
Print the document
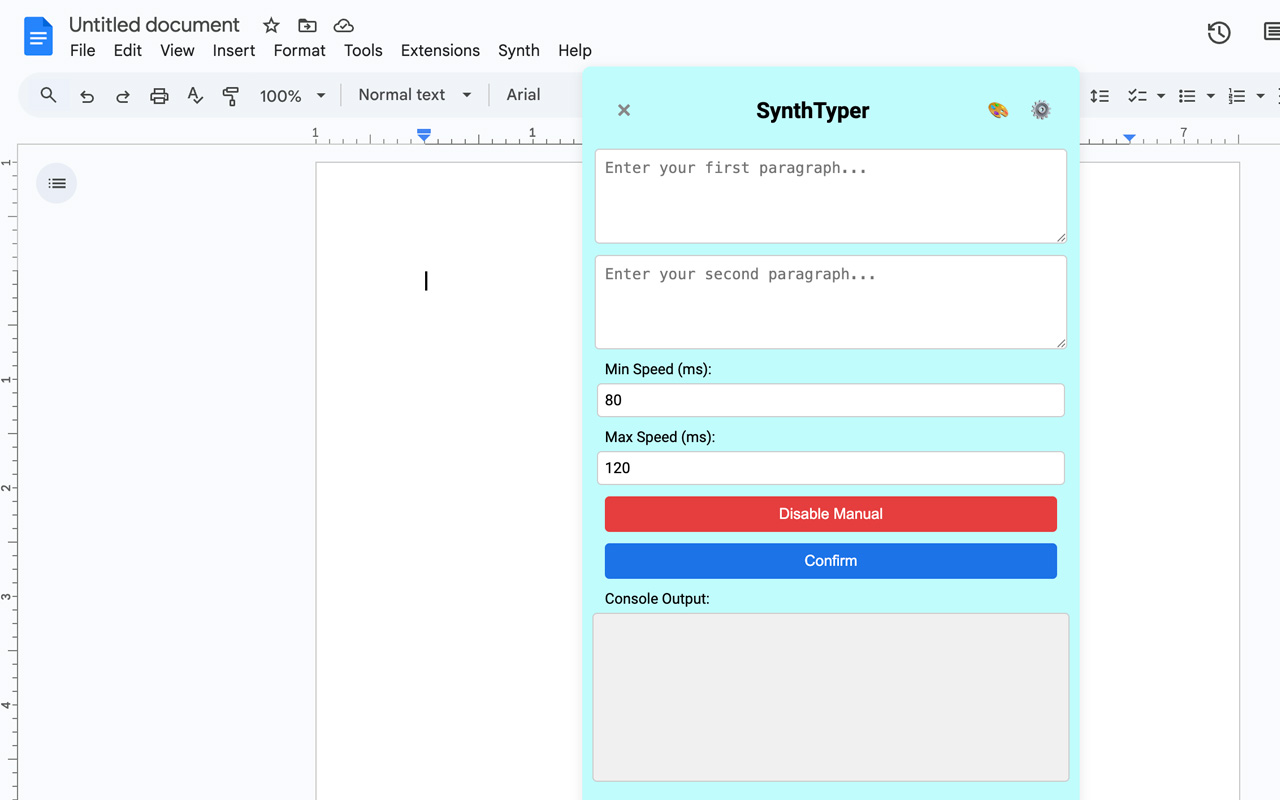(159, 95)
